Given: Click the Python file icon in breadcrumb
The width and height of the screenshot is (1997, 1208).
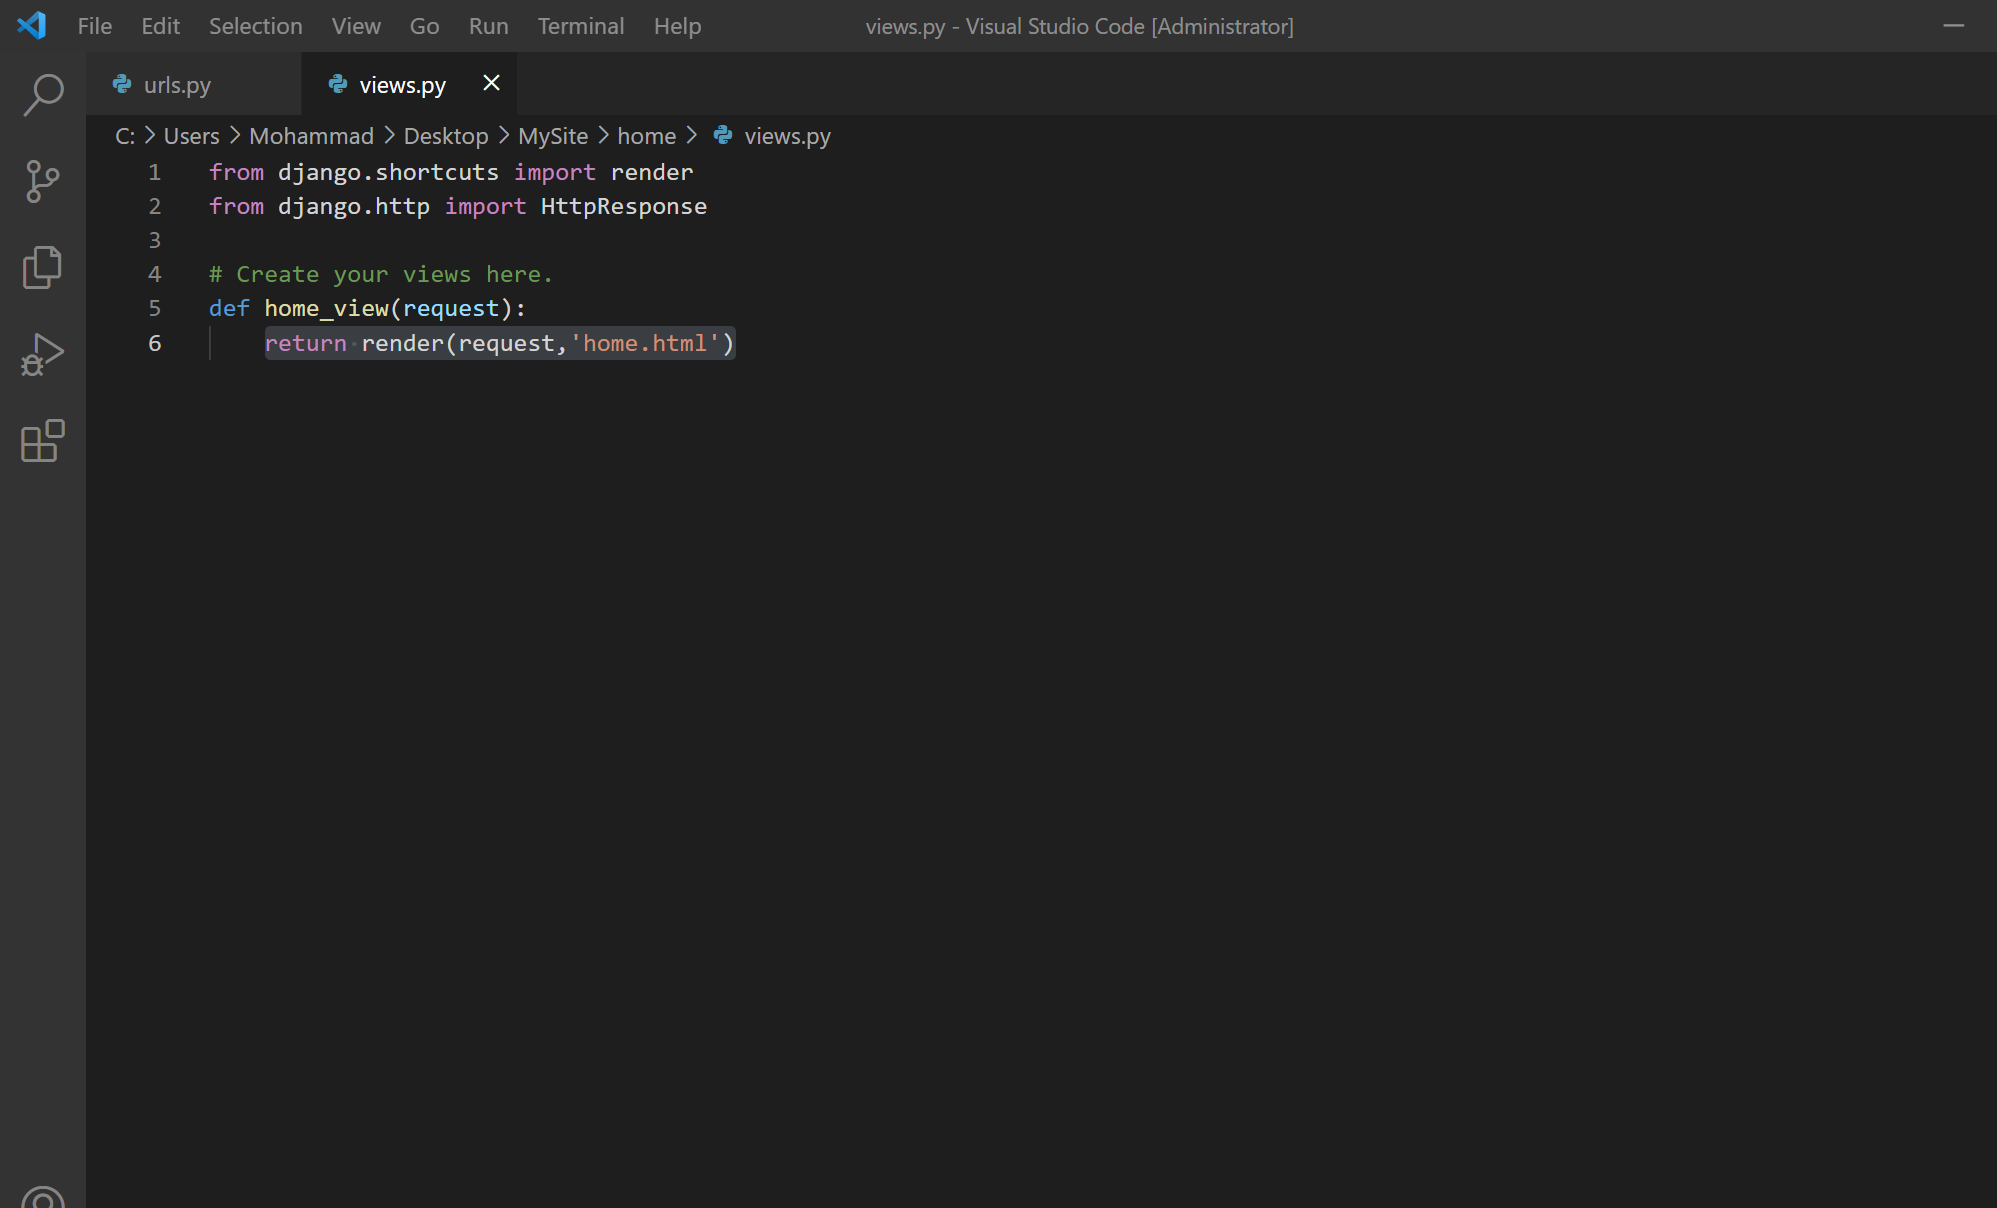Looking at the screenshot, I should click(723, 135).
